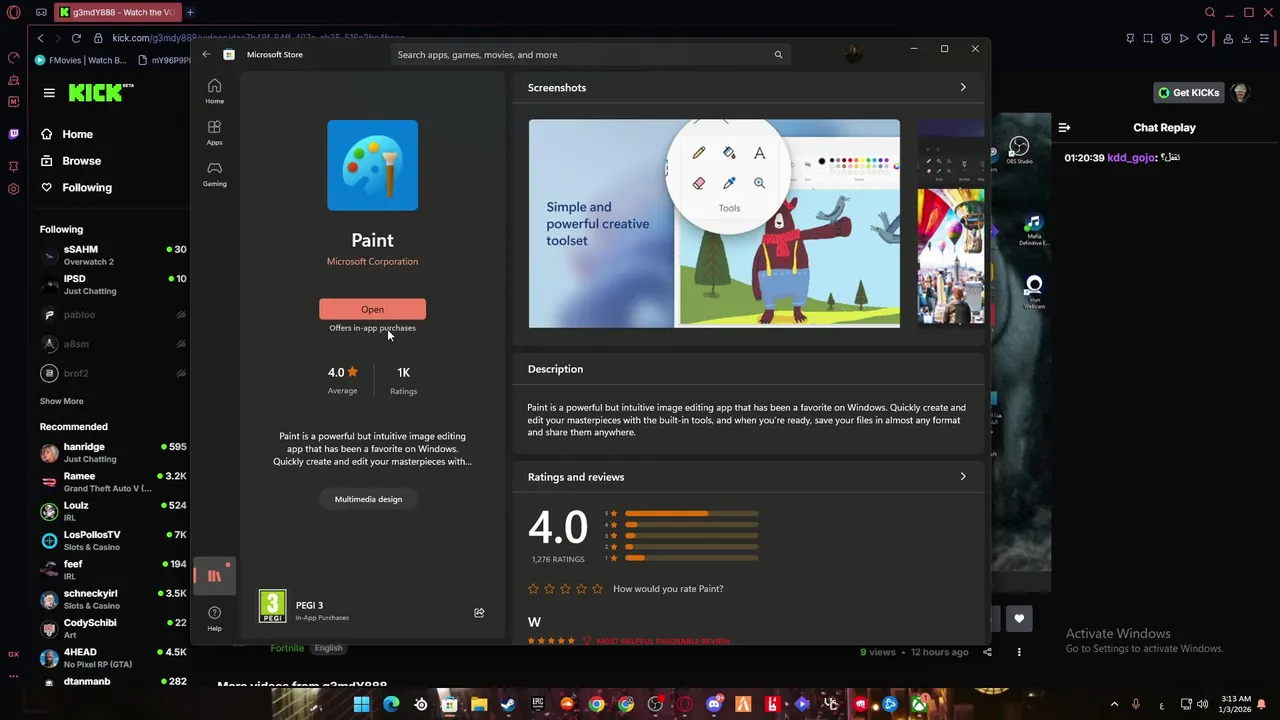Open LosPollosTV recommended channel
This screenshot has width=1280, height=720.
pyautogui.click(x=113, y=541)
